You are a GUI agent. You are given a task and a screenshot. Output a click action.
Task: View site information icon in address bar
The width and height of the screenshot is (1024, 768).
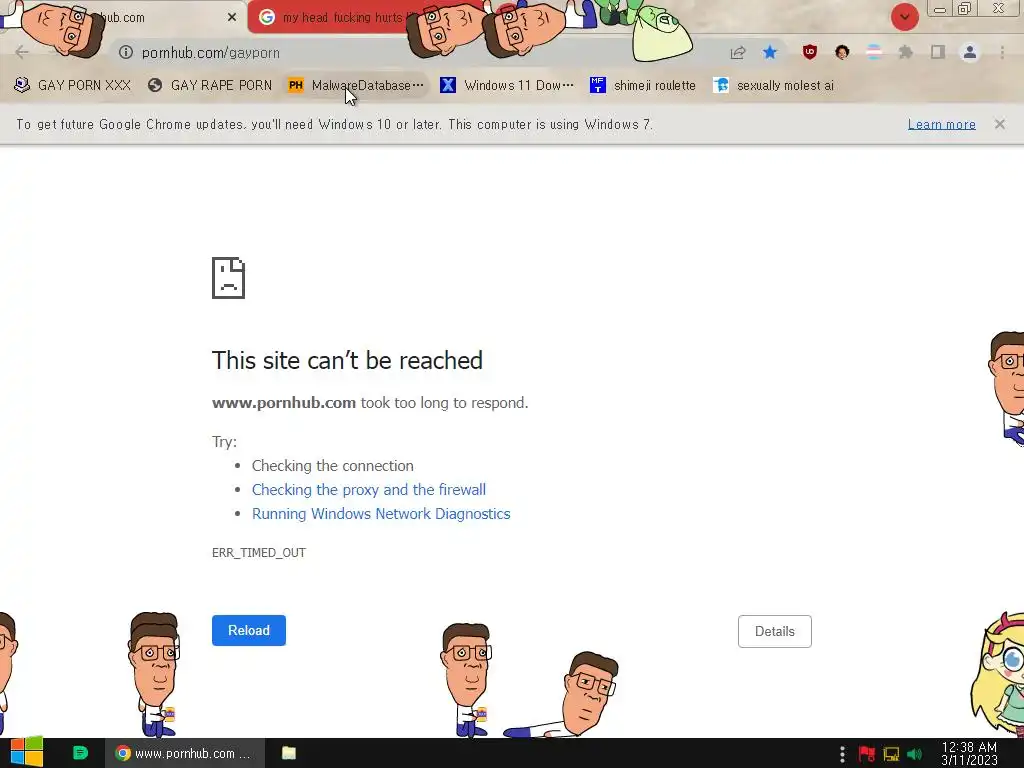pyautogui.click(x=125, y=52)
